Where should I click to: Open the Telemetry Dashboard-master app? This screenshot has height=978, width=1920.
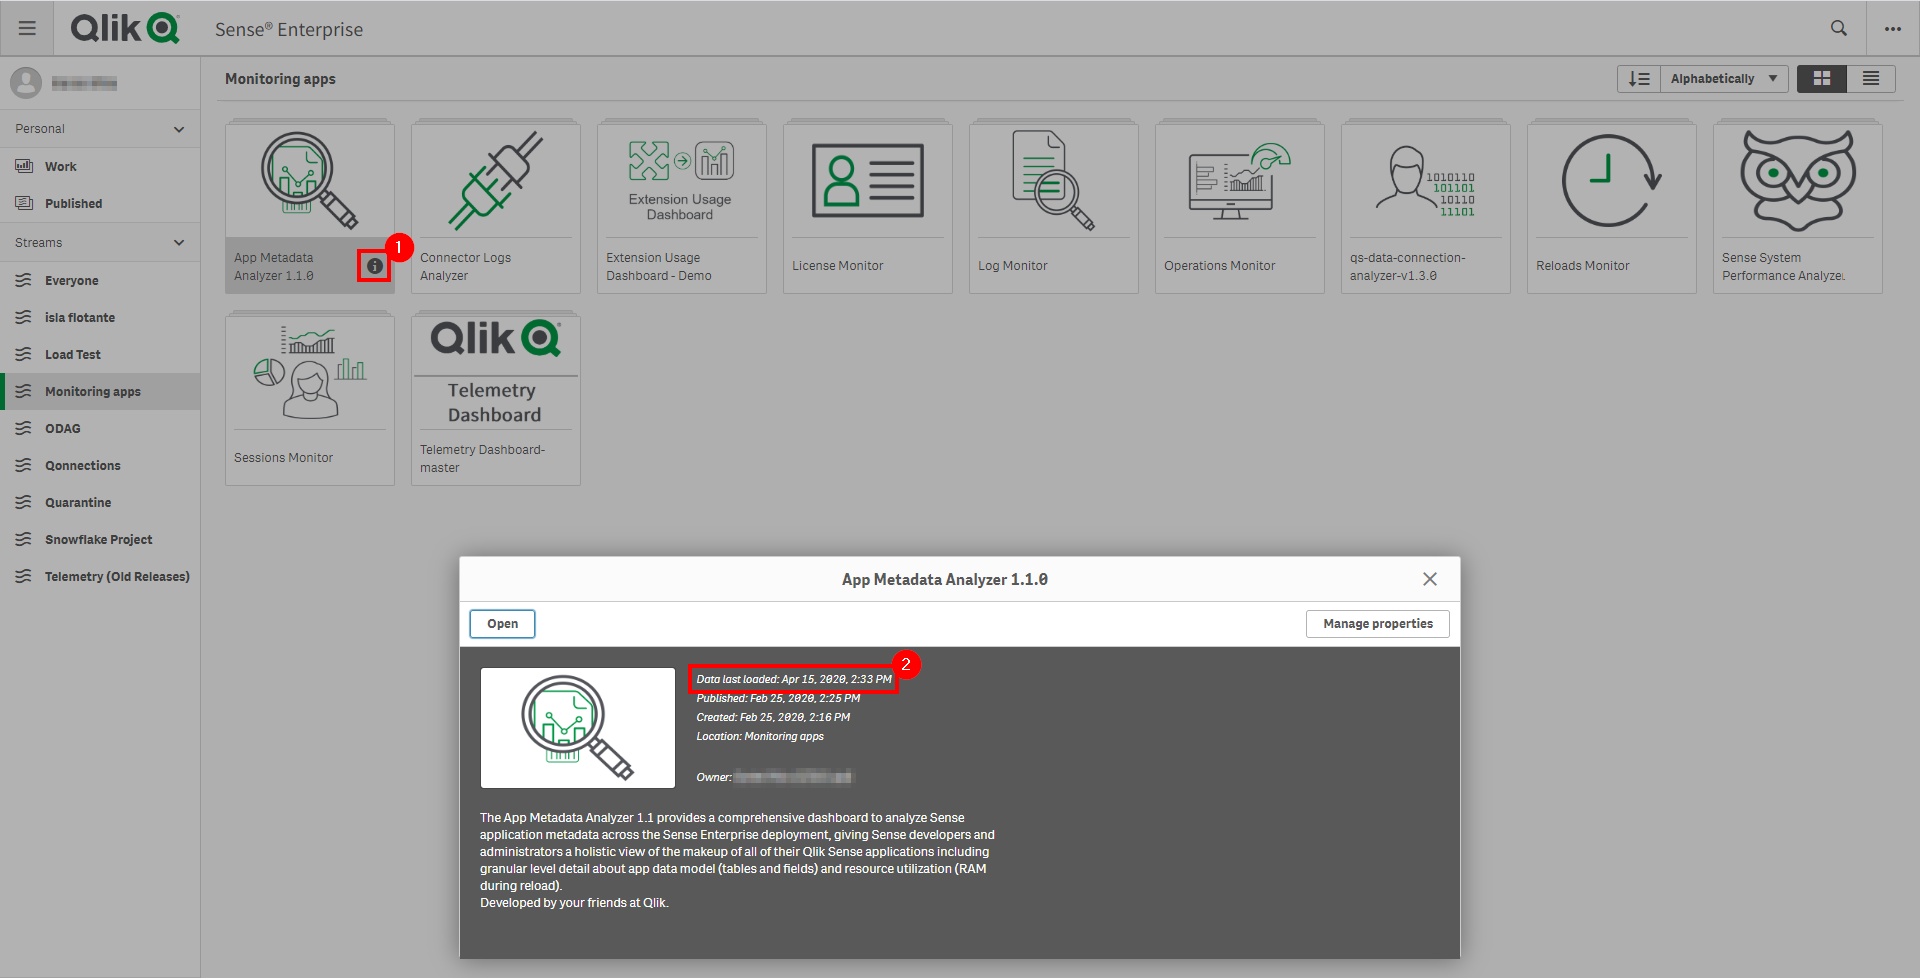click(496, 399)
